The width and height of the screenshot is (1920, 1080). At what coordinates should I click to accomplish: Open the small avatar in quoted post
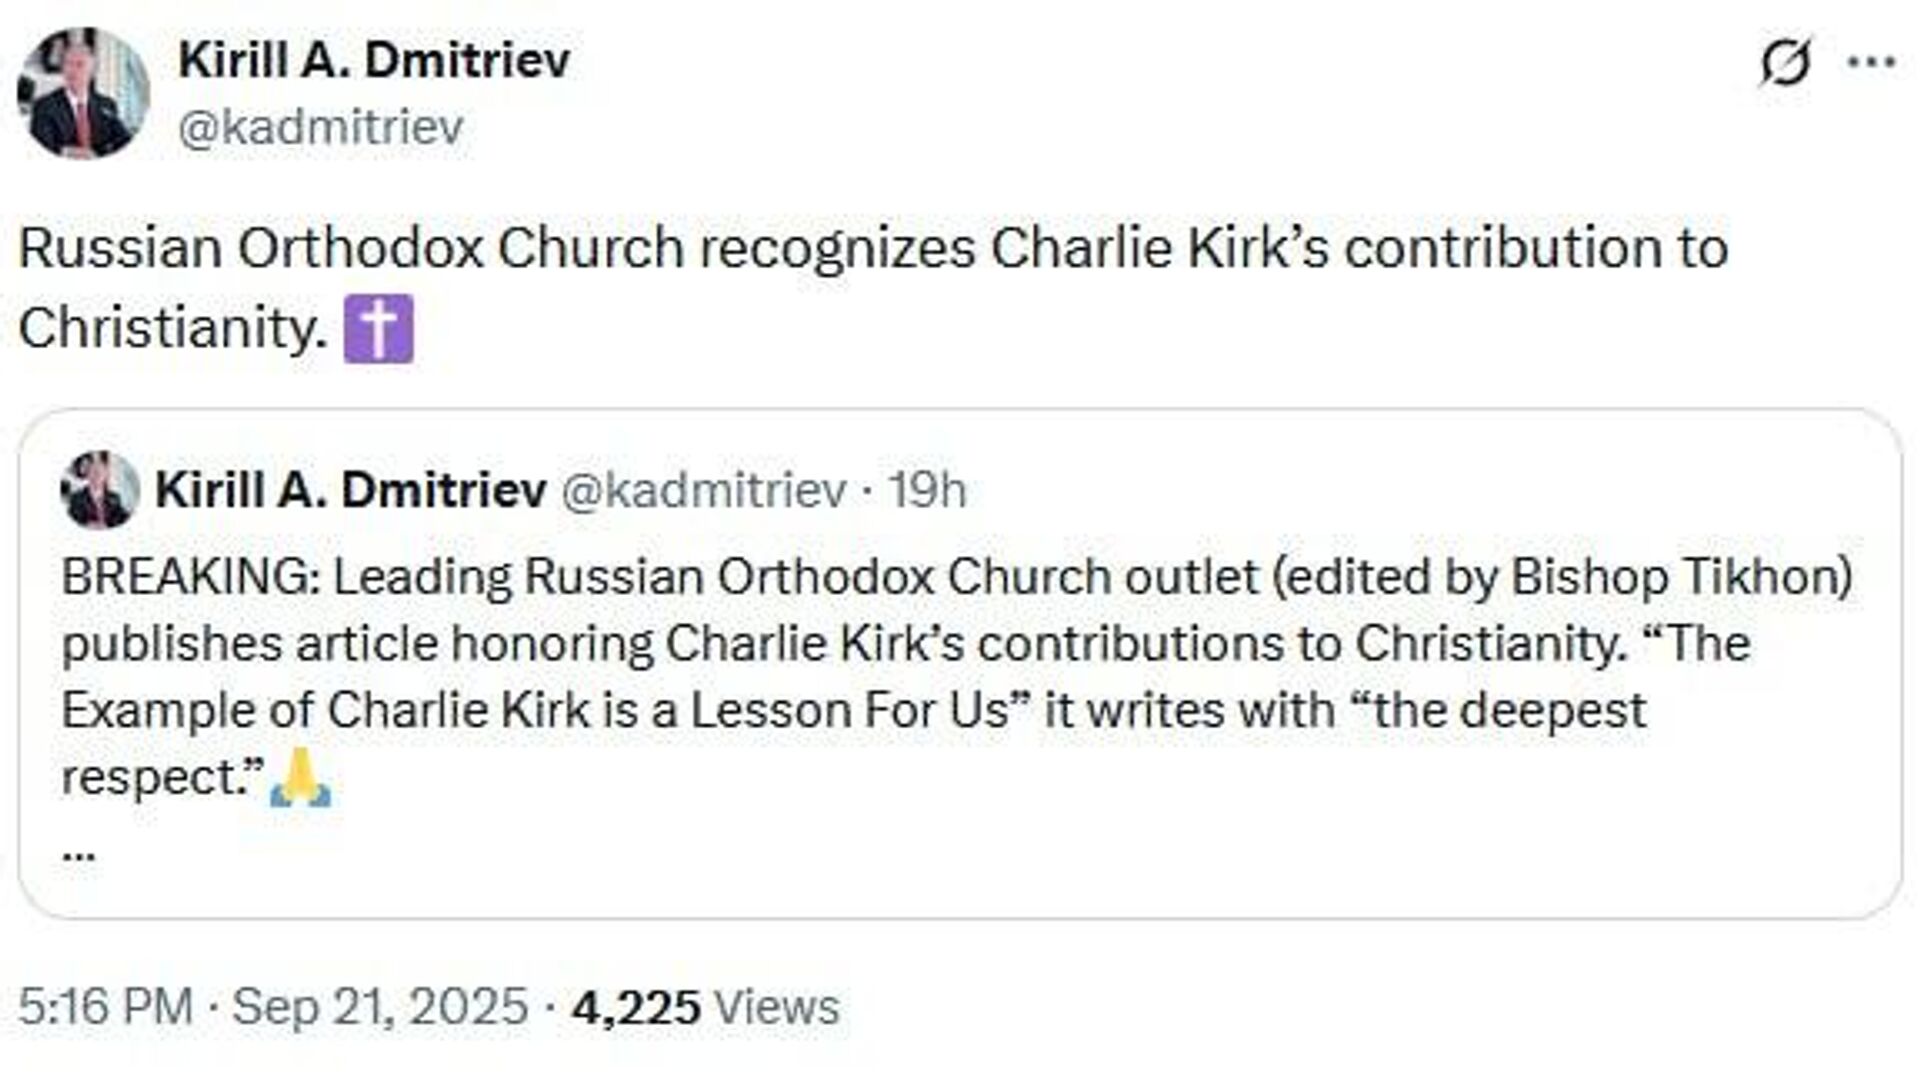click(x=100, y=490)
